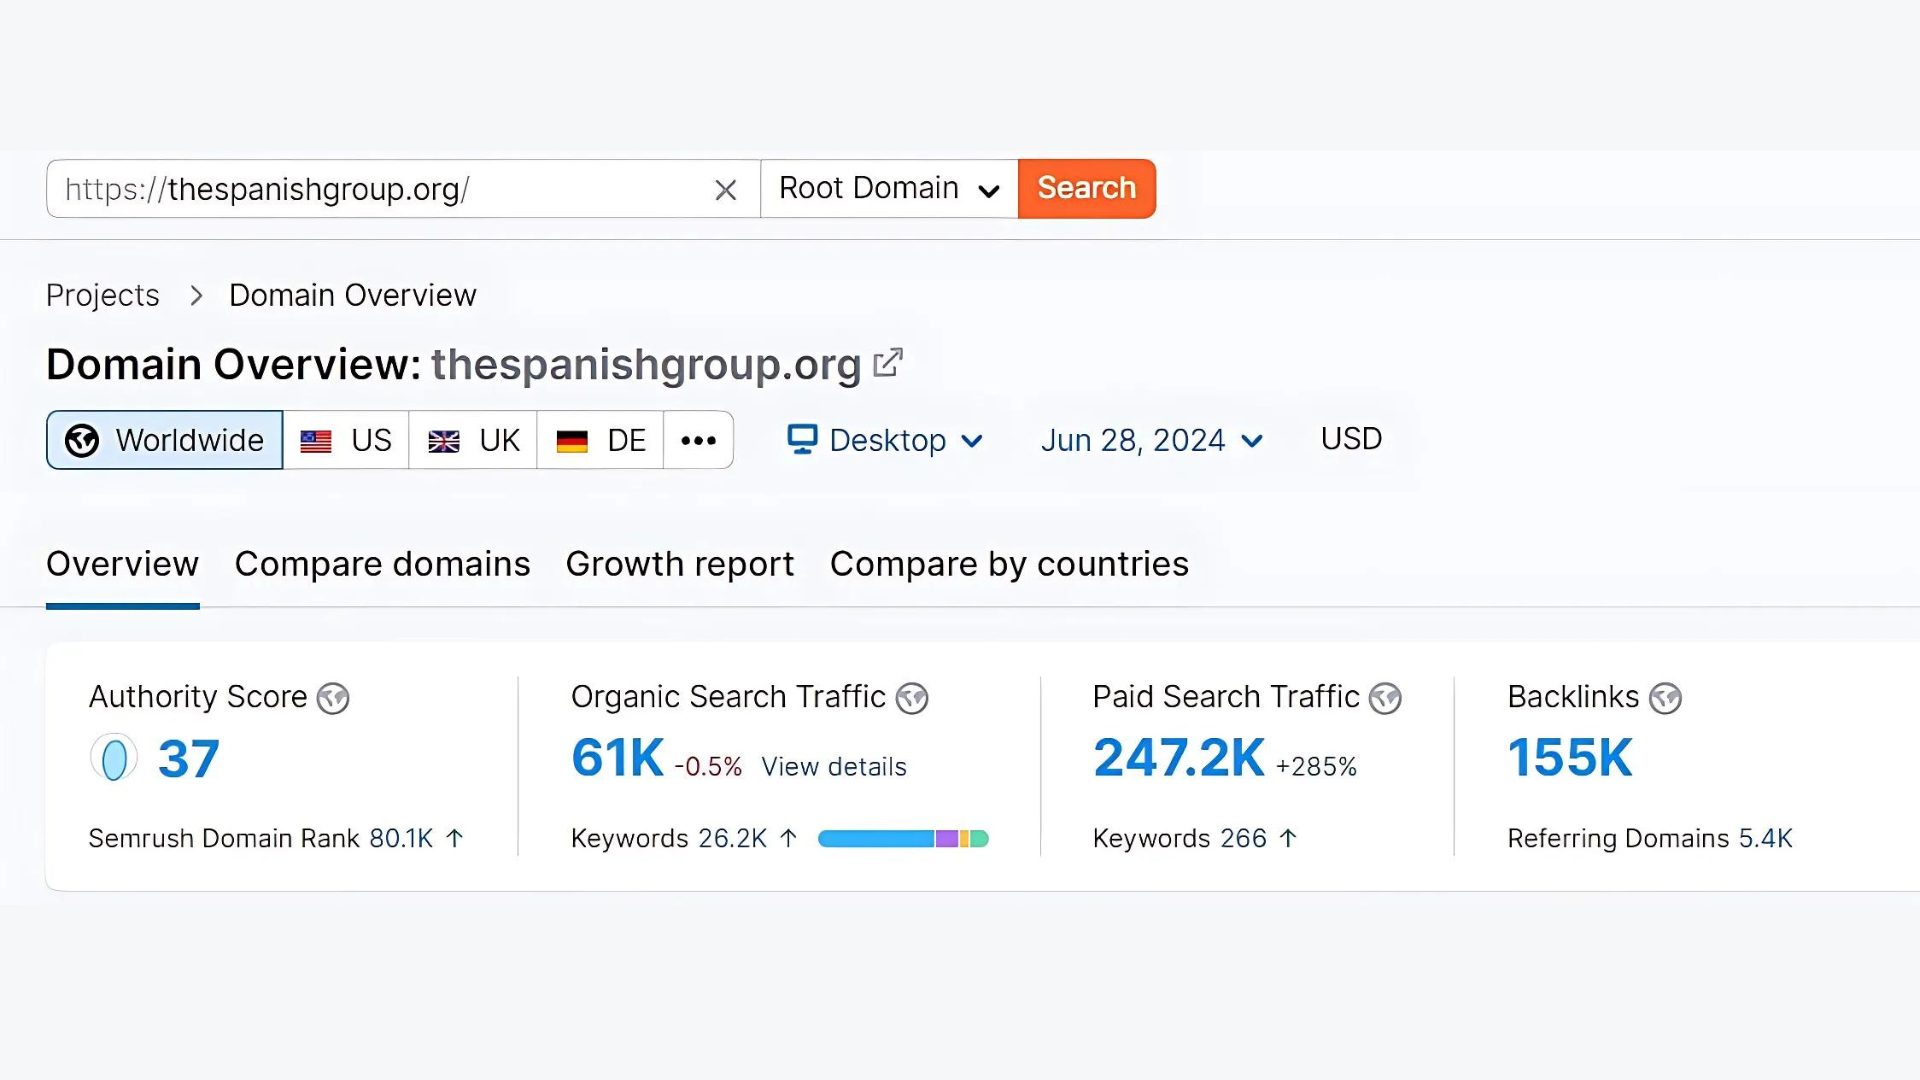This screenshot has width=1920, height=1080.
Task: Click the +285% paid traffic change
Action: click(1316, 767)
